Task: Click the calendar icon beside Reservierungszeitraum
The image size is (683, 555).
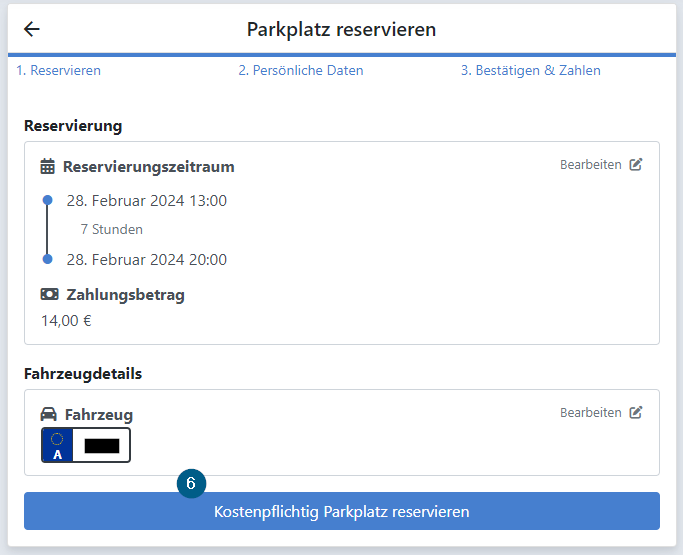Action: [x=47, y=166]
